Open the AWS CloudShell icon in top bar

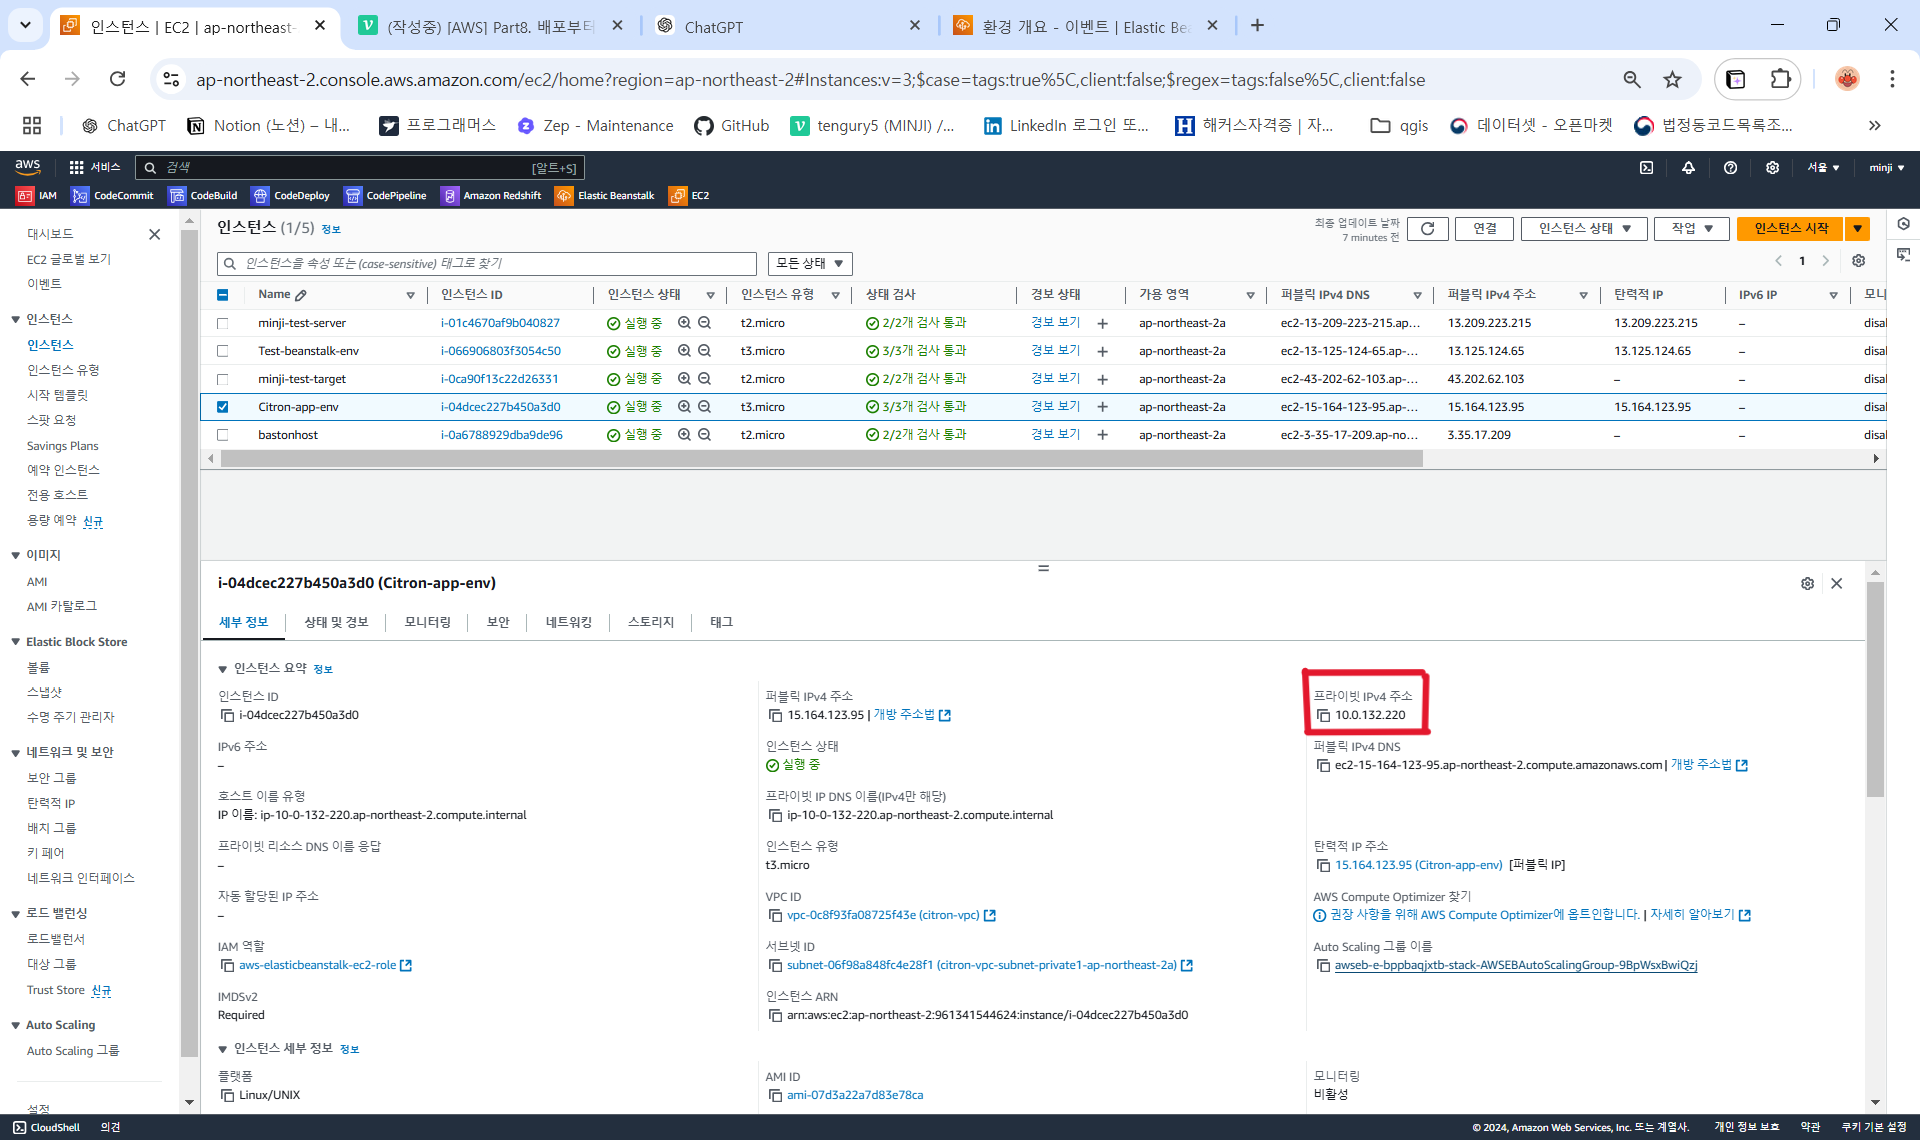(x=1646, y=168)
